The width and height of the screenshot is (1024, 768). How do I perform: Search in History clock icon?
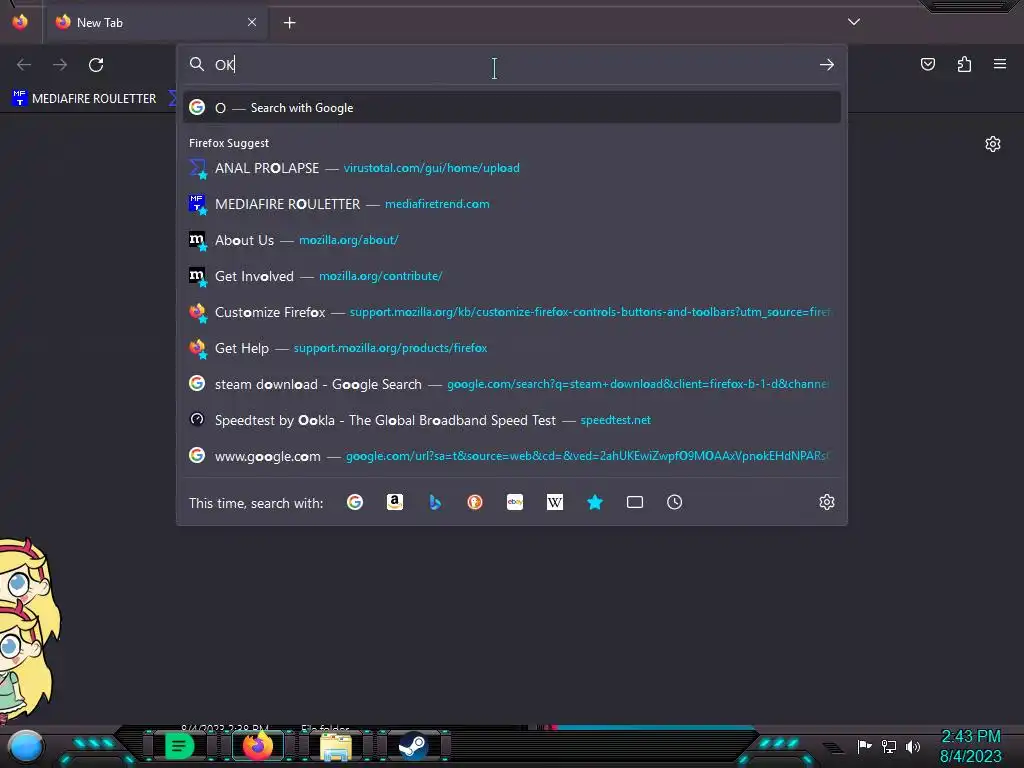pos(675,502)
